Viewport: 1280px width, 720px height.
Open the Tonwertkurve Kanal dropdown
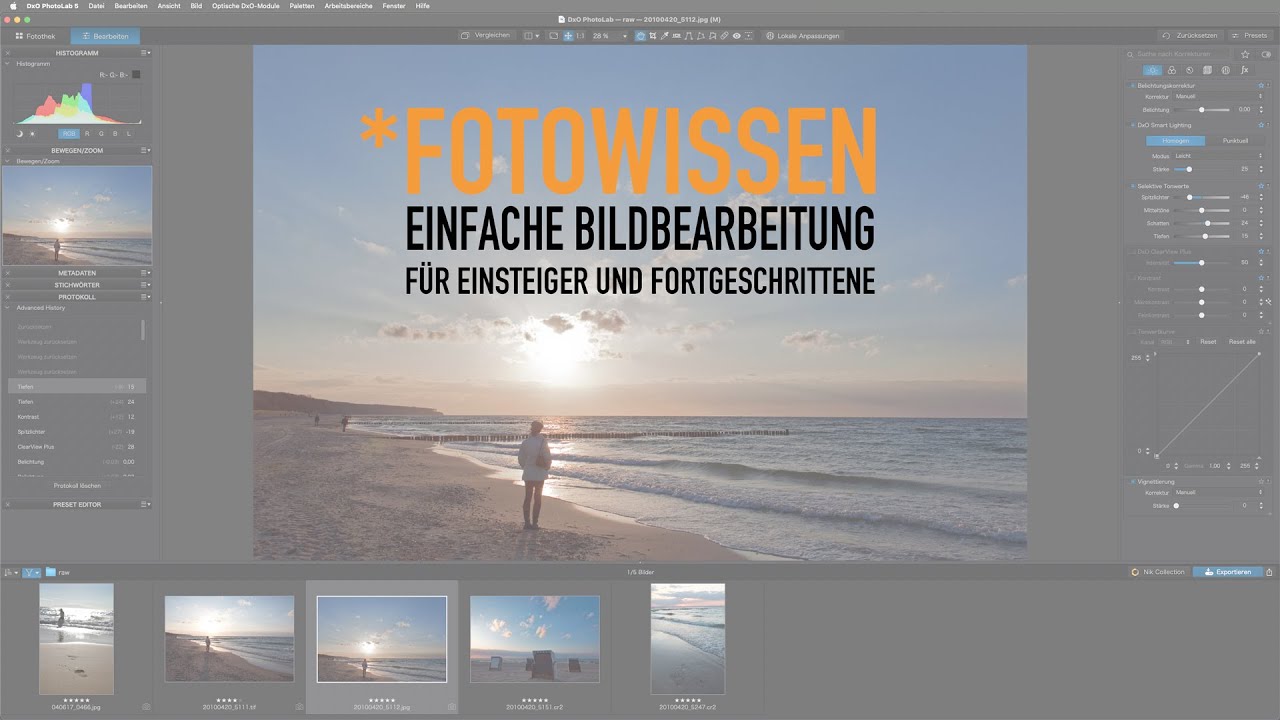[x=1175, y=342]
